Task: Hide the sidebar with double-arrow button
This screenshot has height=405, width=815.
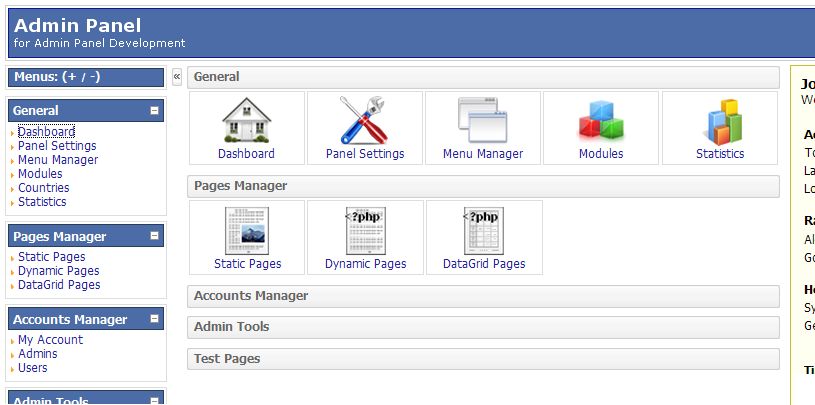Action: coord(177,77)
